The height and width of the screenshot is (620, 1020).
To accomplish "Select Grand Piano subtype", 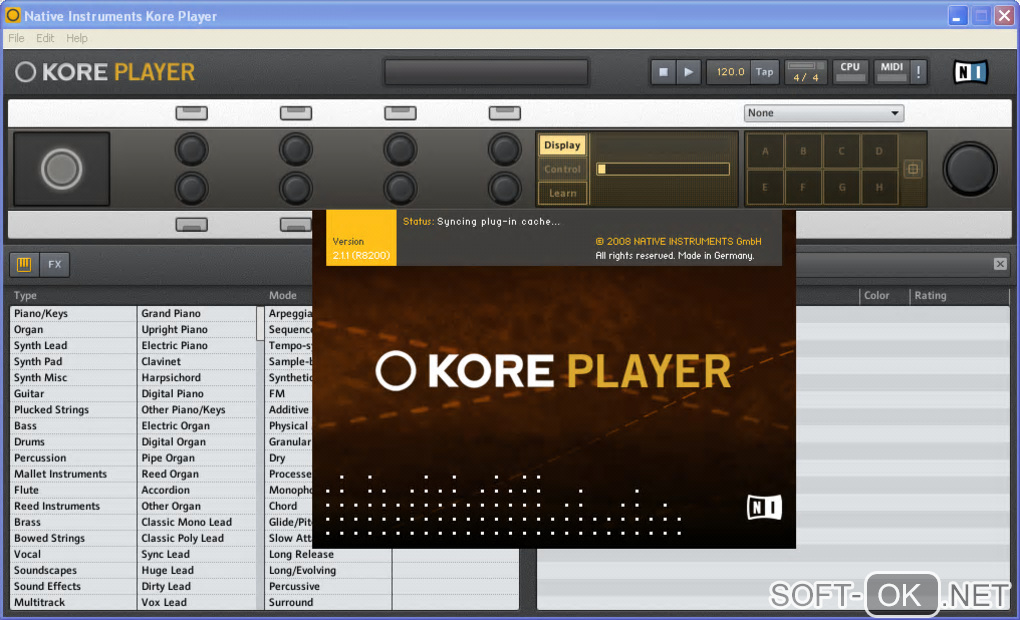I will tap(197, 314).
